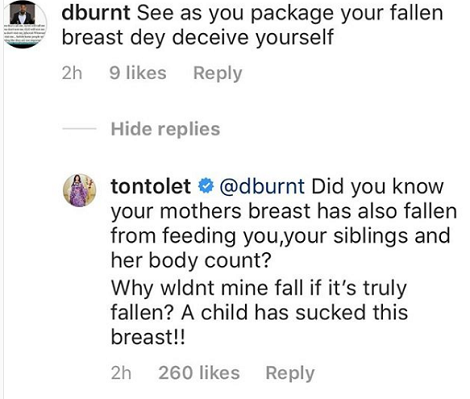Viewport: 470px width, 399px height.
Task: Reply to dburnt's comment
Action: pyautogui.click(x=218, y=73)
